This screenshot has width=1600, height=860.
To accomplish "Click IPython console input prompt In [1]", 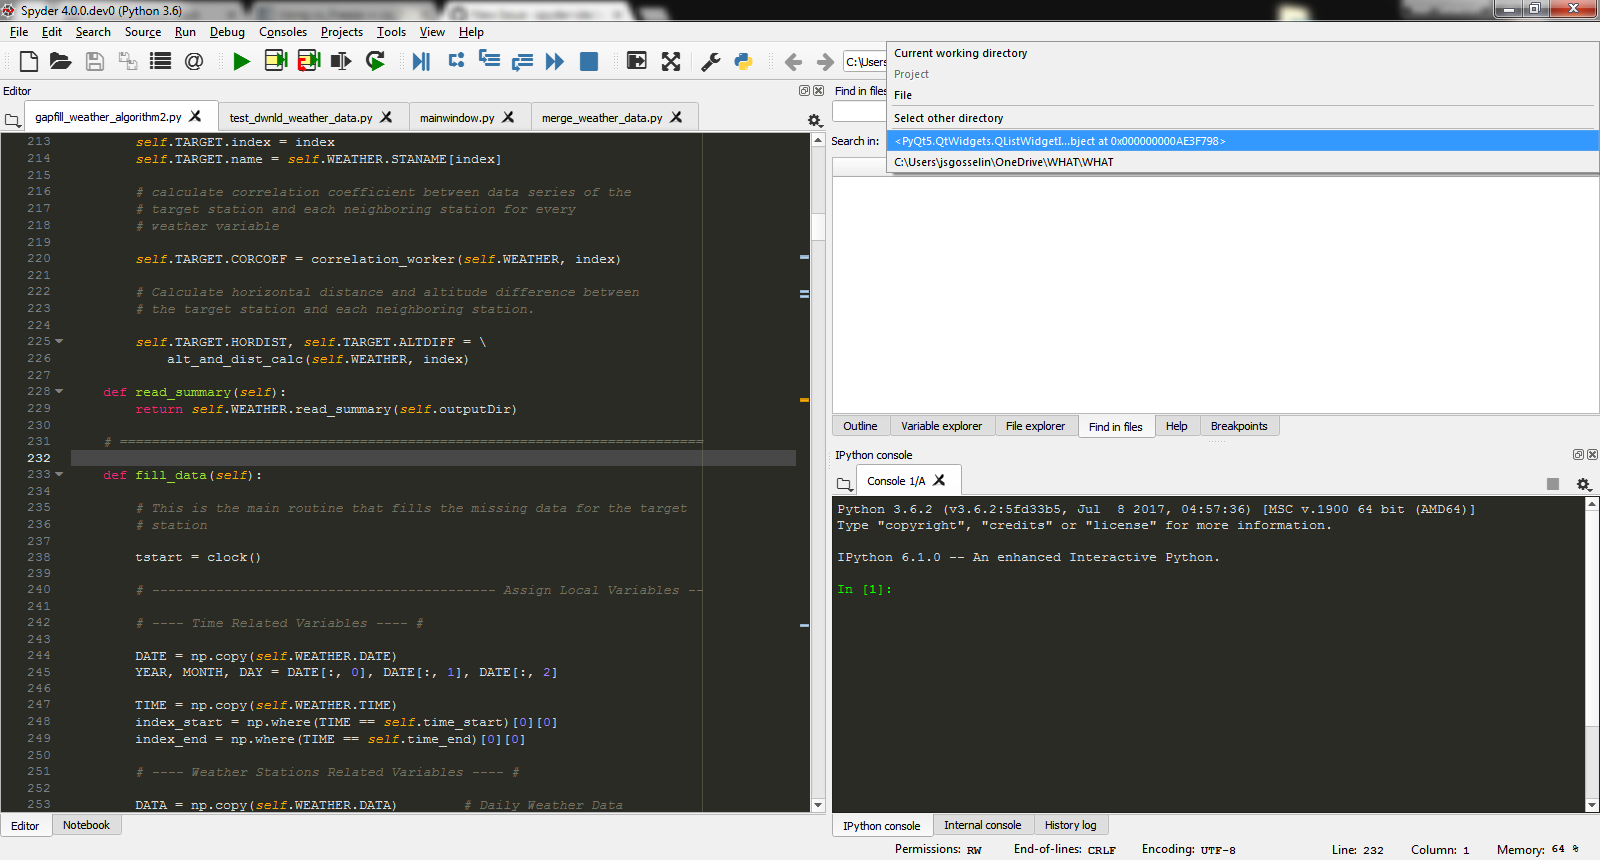I will (864, 590).
